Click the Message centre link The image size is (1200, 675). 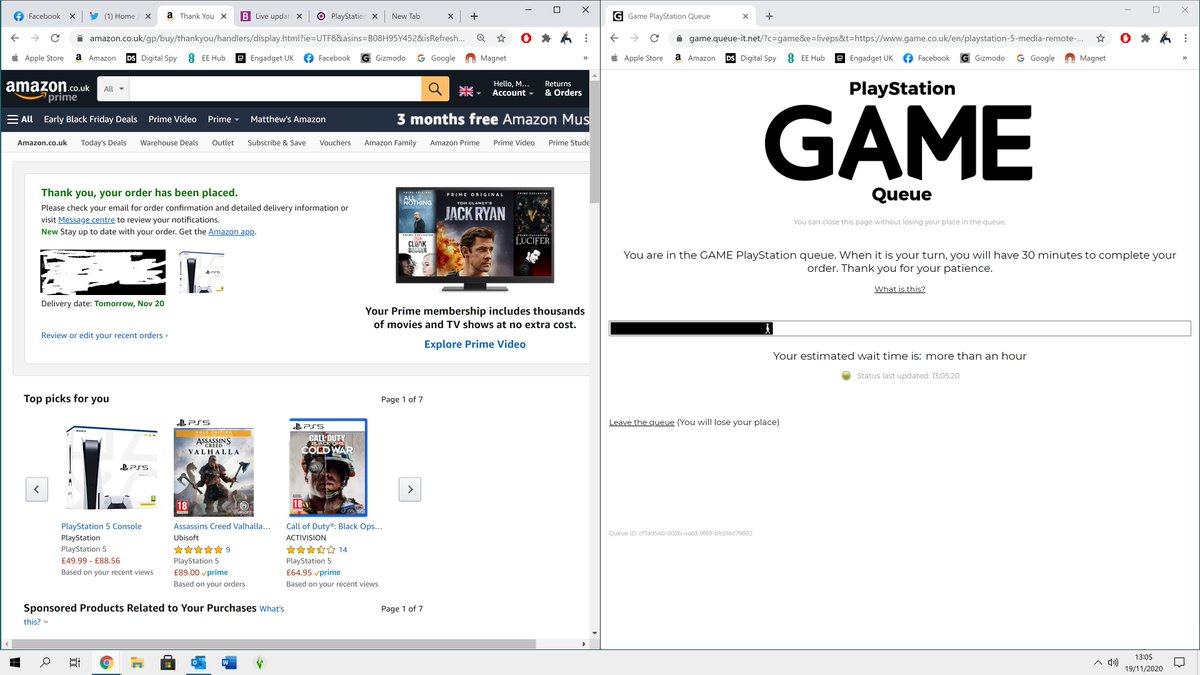coord(86,219)
